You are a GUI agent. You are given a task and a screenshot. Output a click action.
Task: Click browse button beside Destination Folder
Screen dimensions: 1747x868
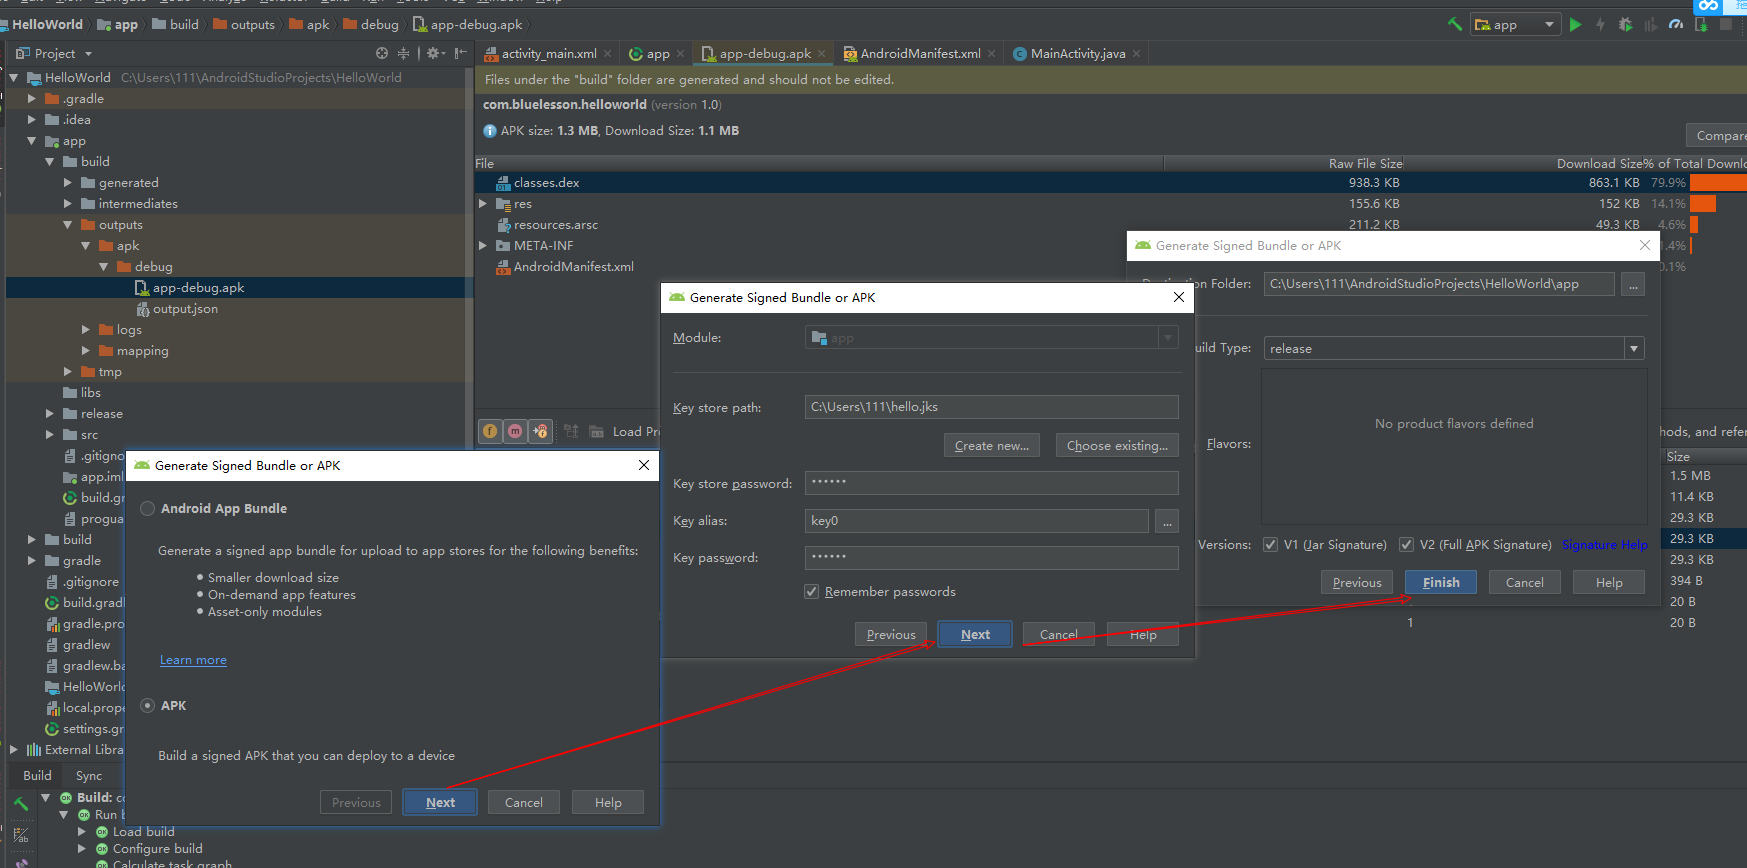pyautogui.click(x=1633, y=285)
